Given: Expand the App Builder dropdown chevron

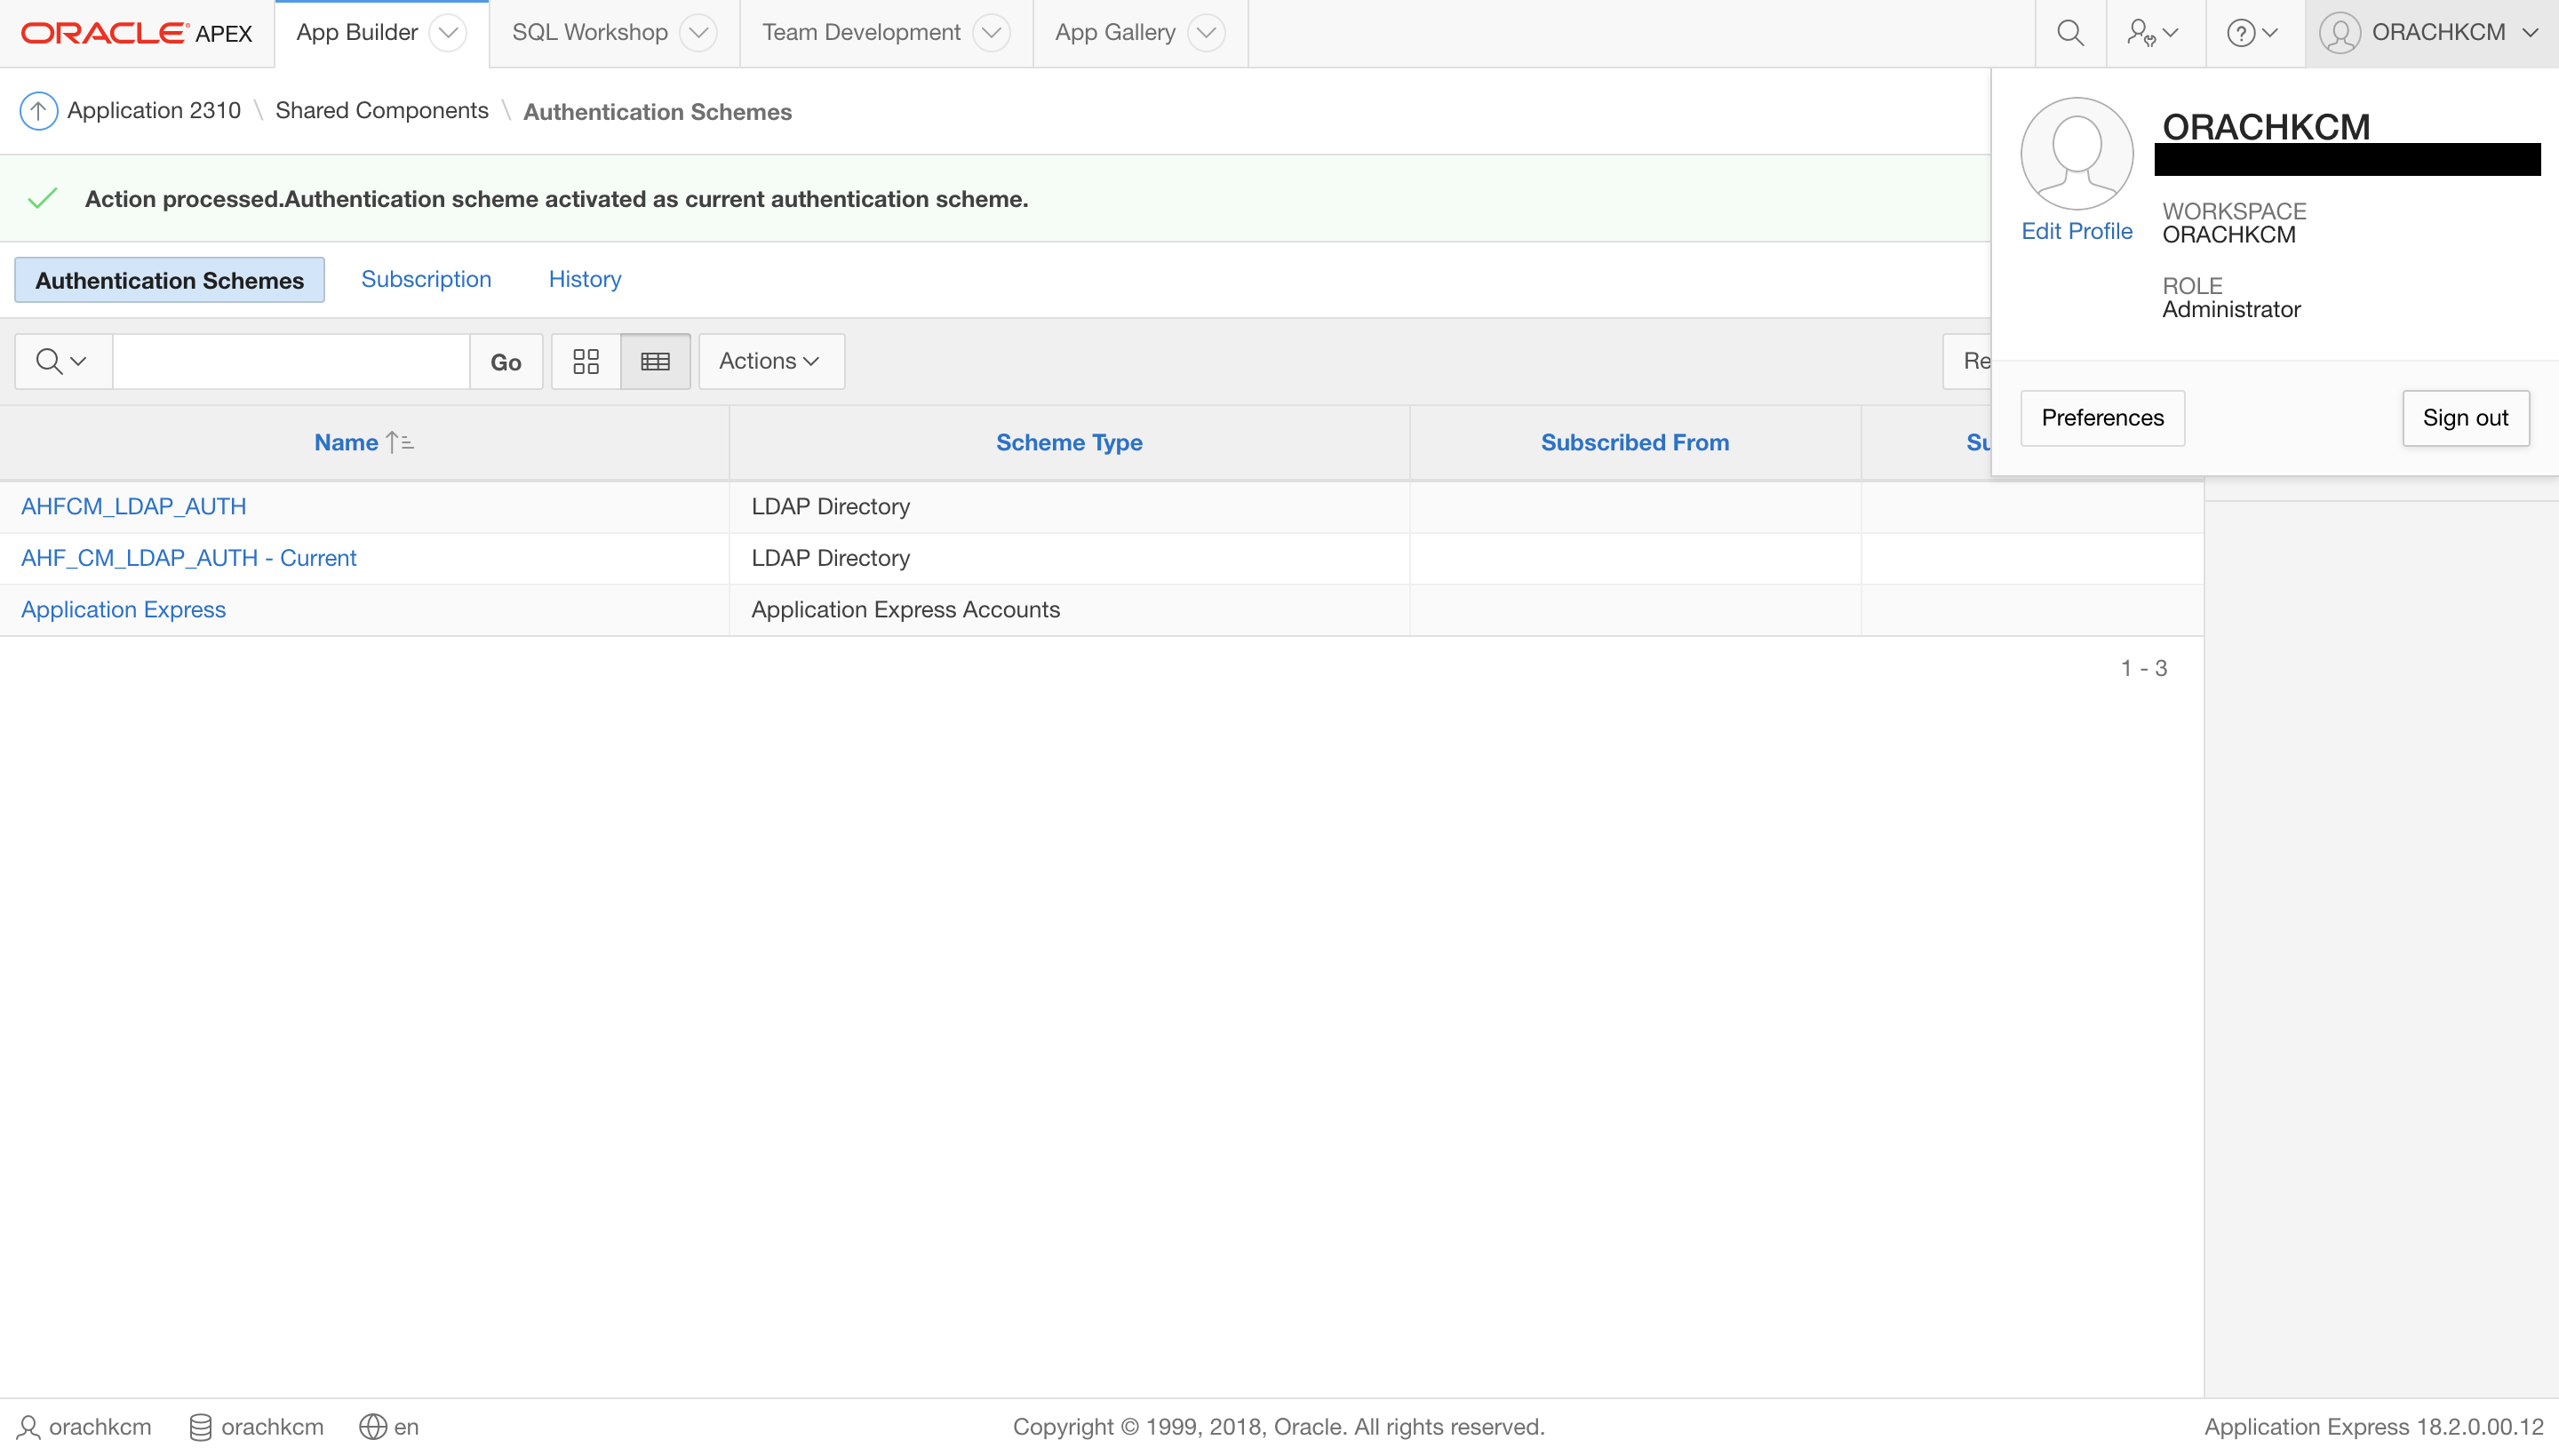Looking at the screenshot, I should click(448, 33).
